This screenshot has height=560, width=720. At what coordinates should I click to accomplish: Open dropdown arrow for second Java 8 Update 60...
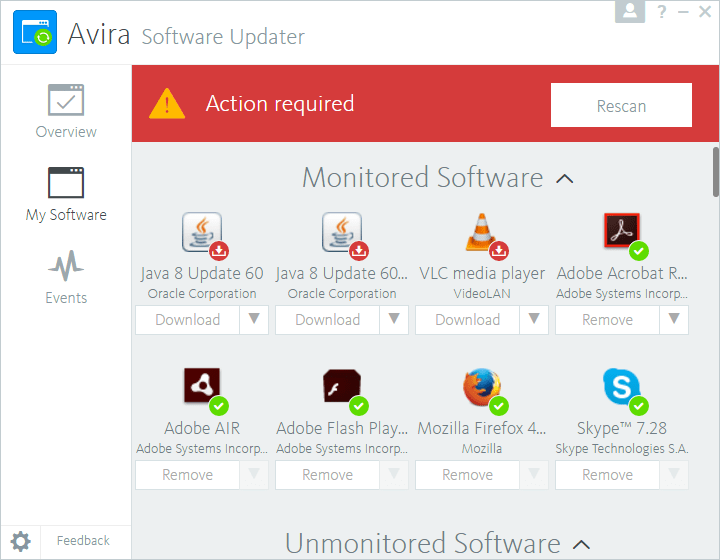(394, 320)
